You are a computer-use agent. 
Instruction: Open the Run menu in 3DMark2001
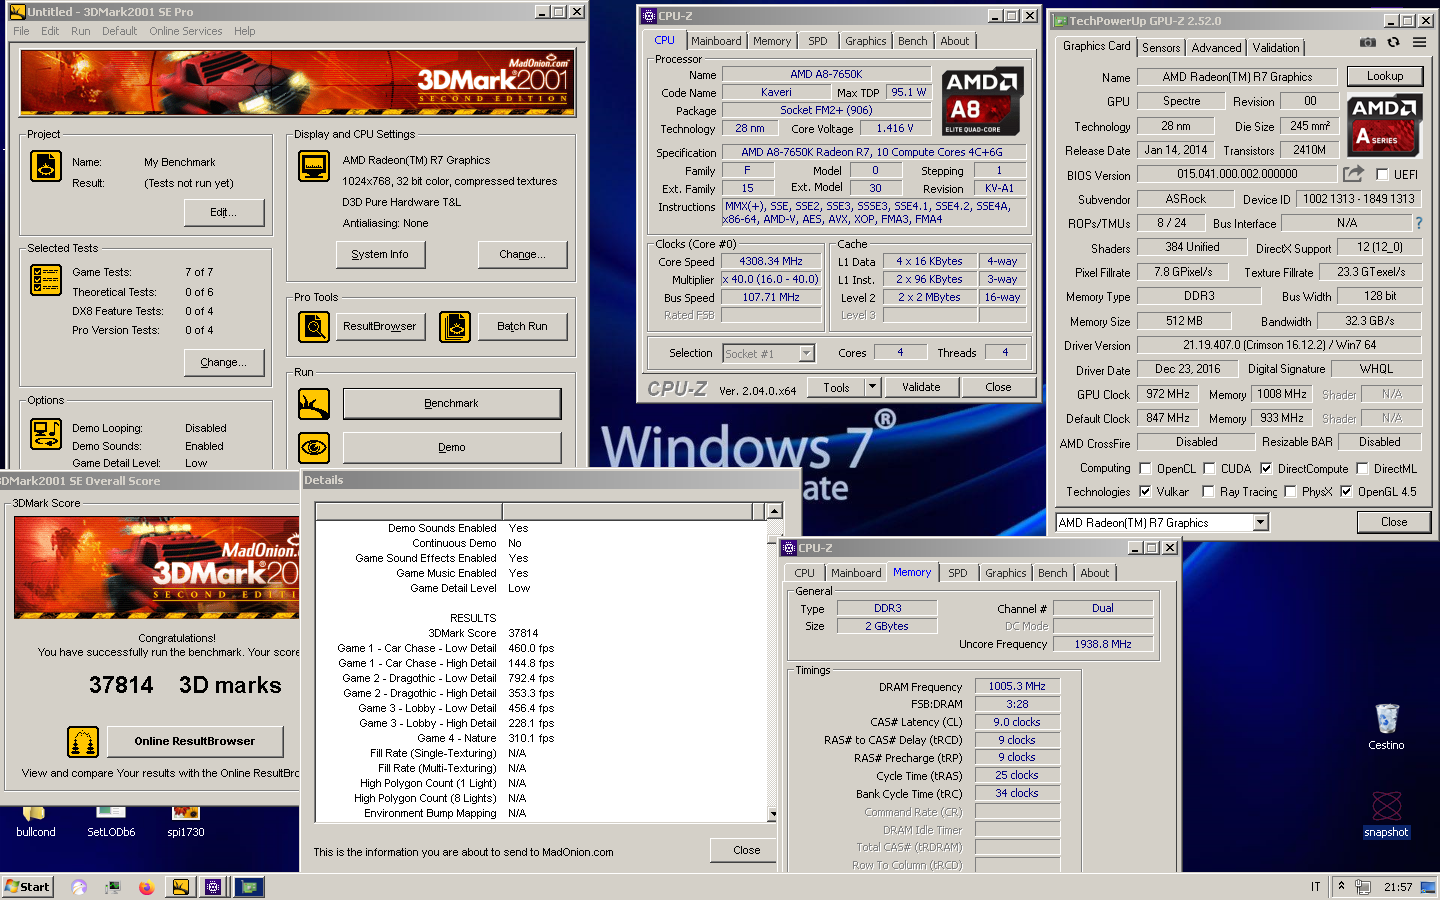81,31
